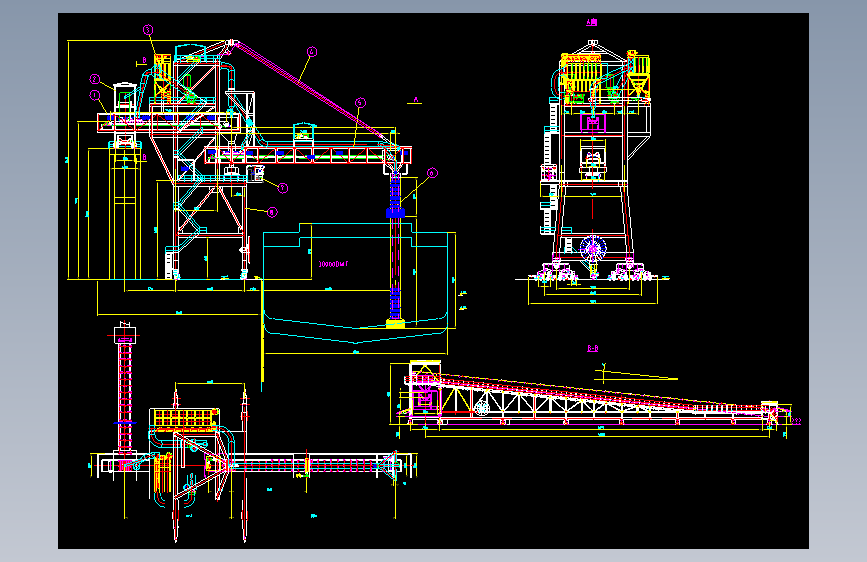Click the underlined yellow "A" view direction marker
The height and width of the screenshot is (562, 867).
416,100
